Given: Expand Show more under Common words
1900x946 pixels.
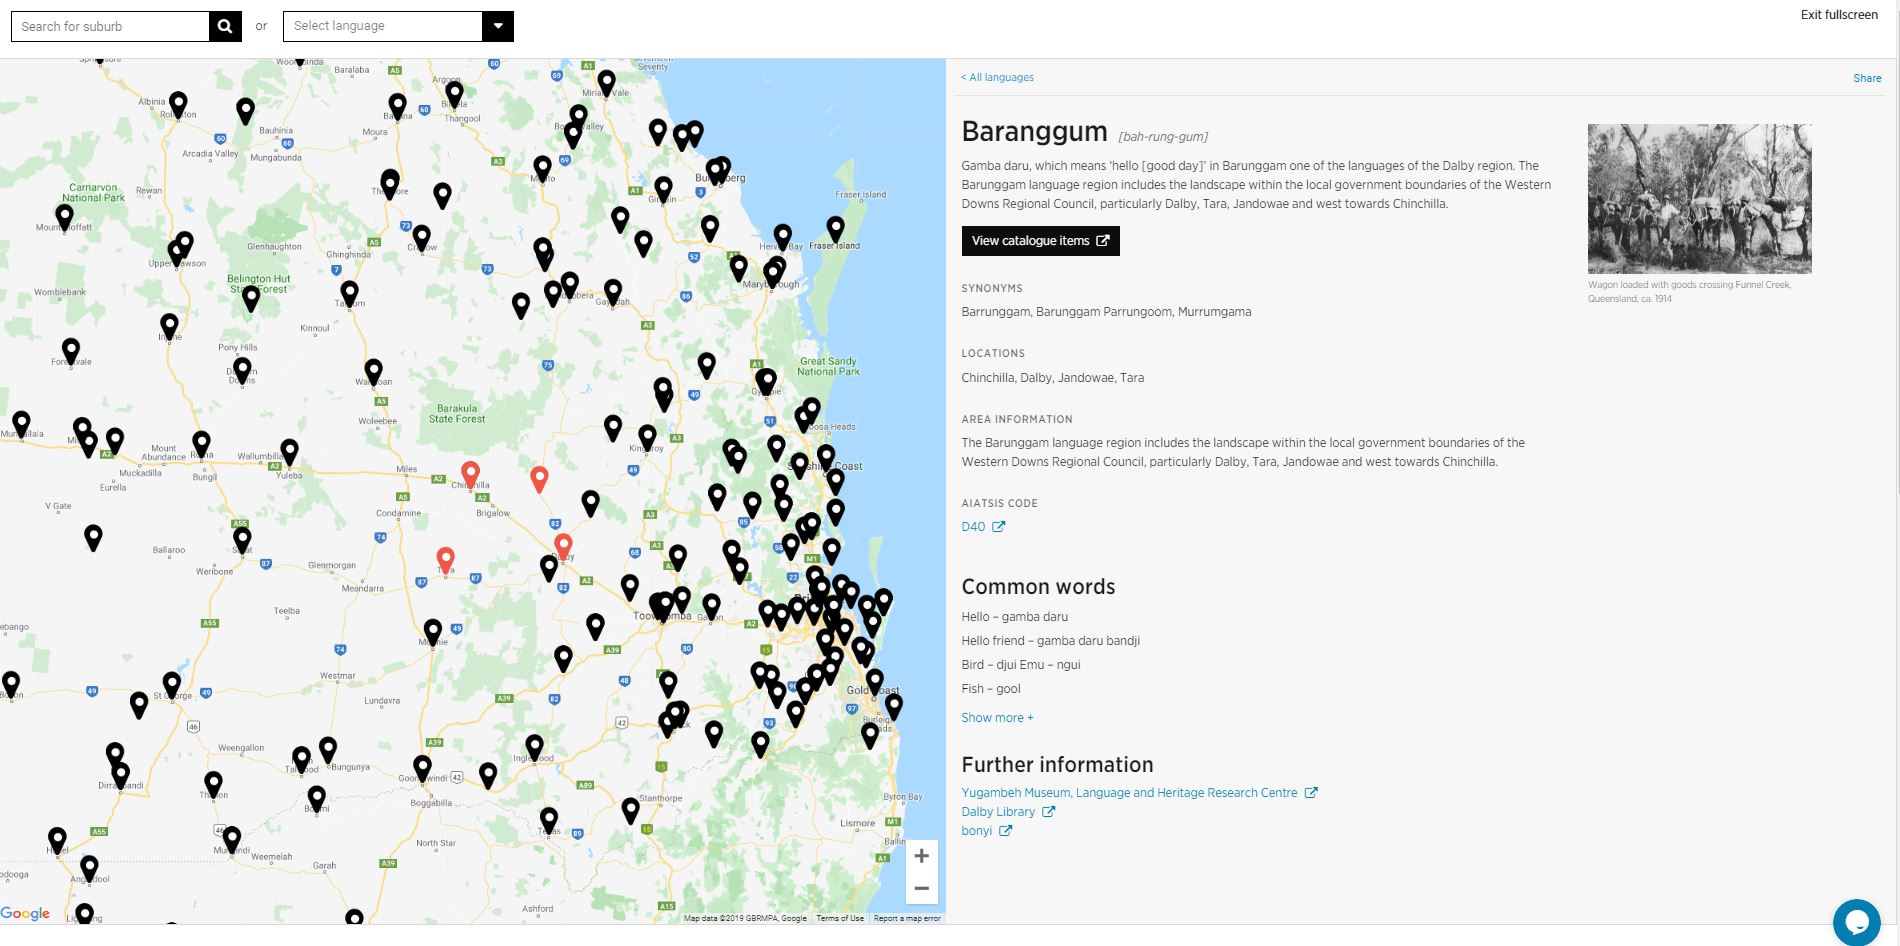Looking at the screenshot, I should click(x=996, y=717).
